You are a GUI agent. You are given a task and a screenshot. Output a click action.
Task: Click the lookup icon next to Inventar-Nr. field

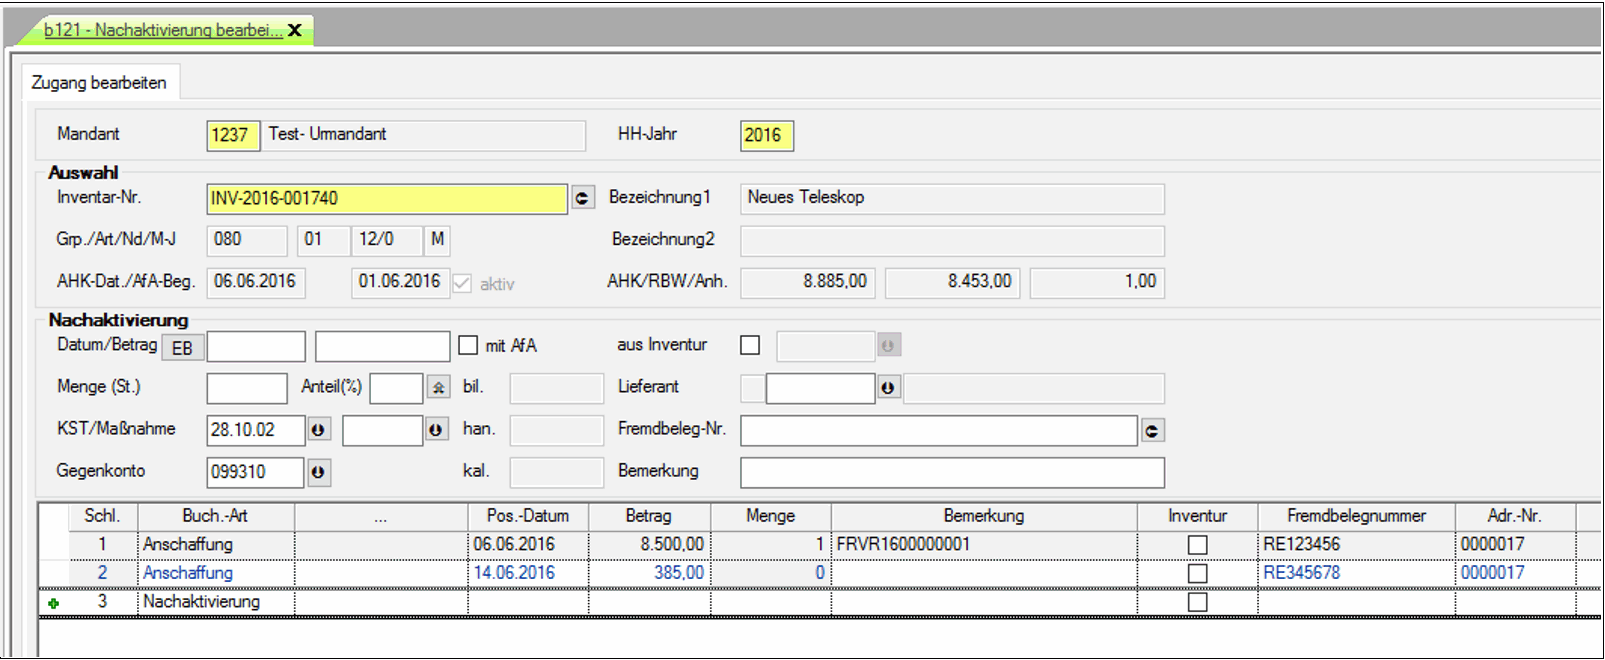pyautogui.click(x=582, y=199)
